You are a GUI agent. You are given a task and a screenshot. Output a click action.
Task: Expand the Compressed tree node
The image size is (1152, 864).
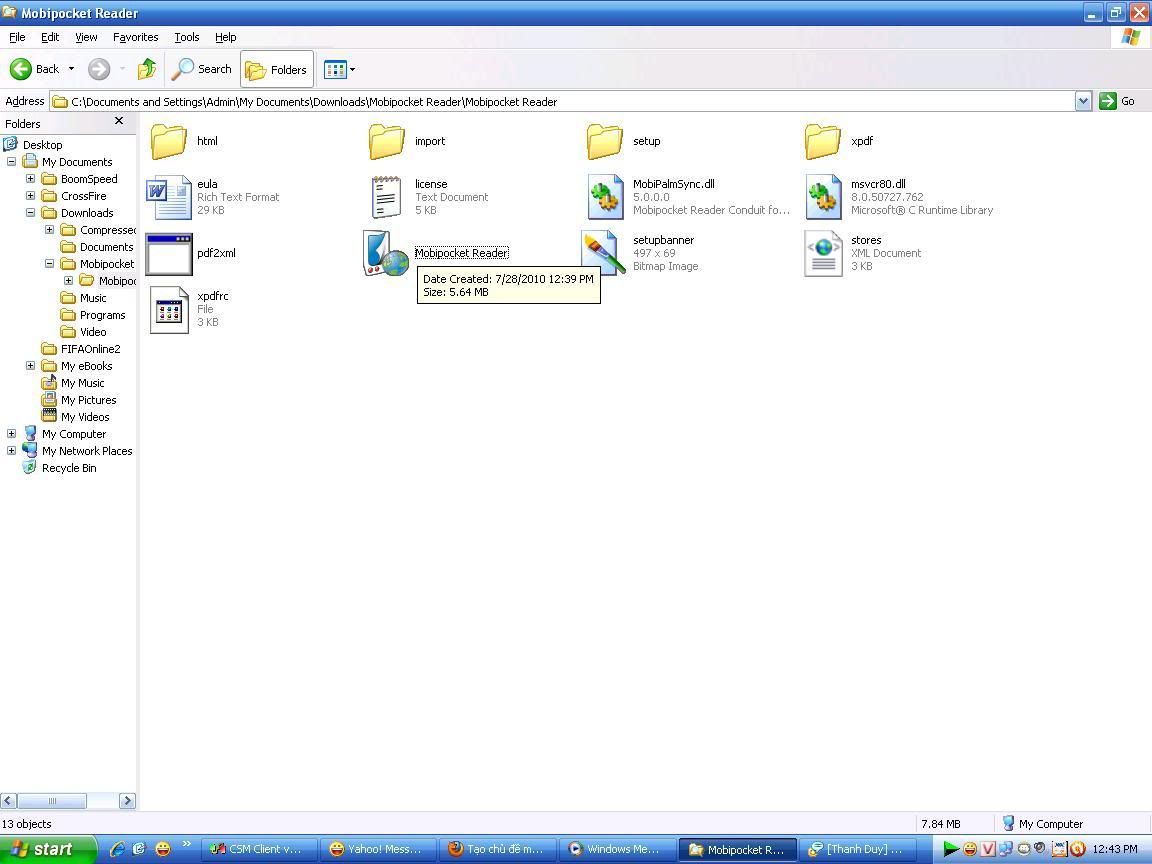49,229
